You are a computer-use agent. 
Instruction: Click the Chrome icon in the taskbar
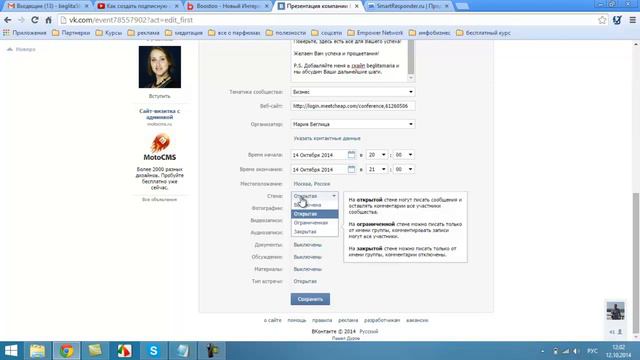[66, 351]
